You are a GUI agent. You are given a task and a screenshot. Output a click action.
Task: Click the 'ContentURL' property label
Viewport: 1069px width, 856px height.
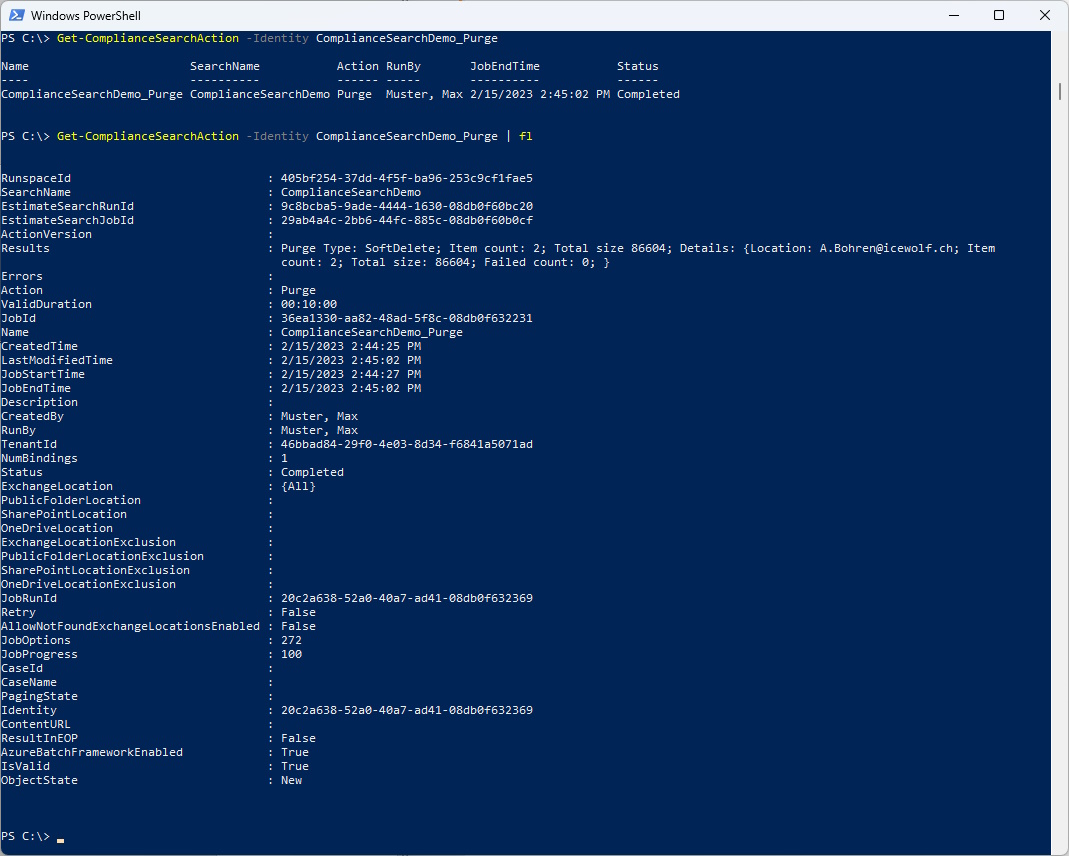point(36,724)
